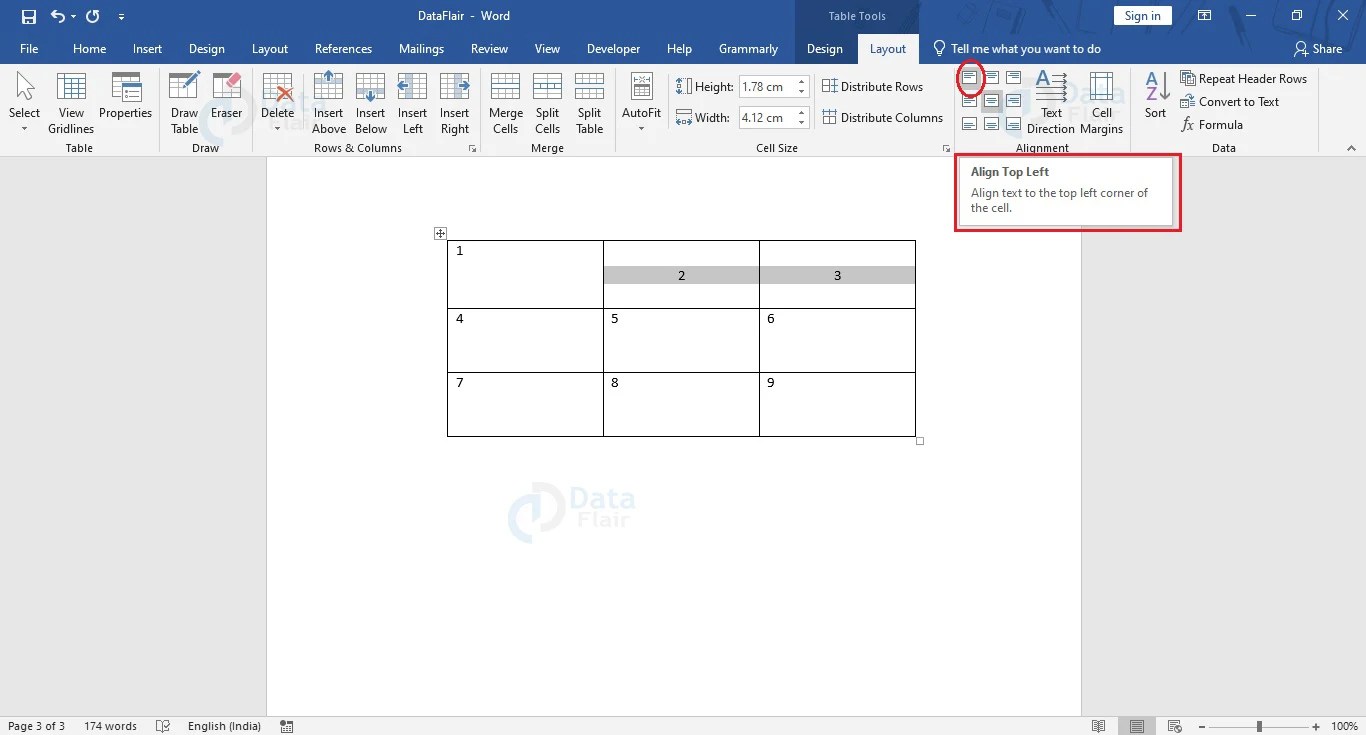The width and height of the screenshot is (1366, 735).
Task: Toggle View Gridlines
Action: (70, 100)
